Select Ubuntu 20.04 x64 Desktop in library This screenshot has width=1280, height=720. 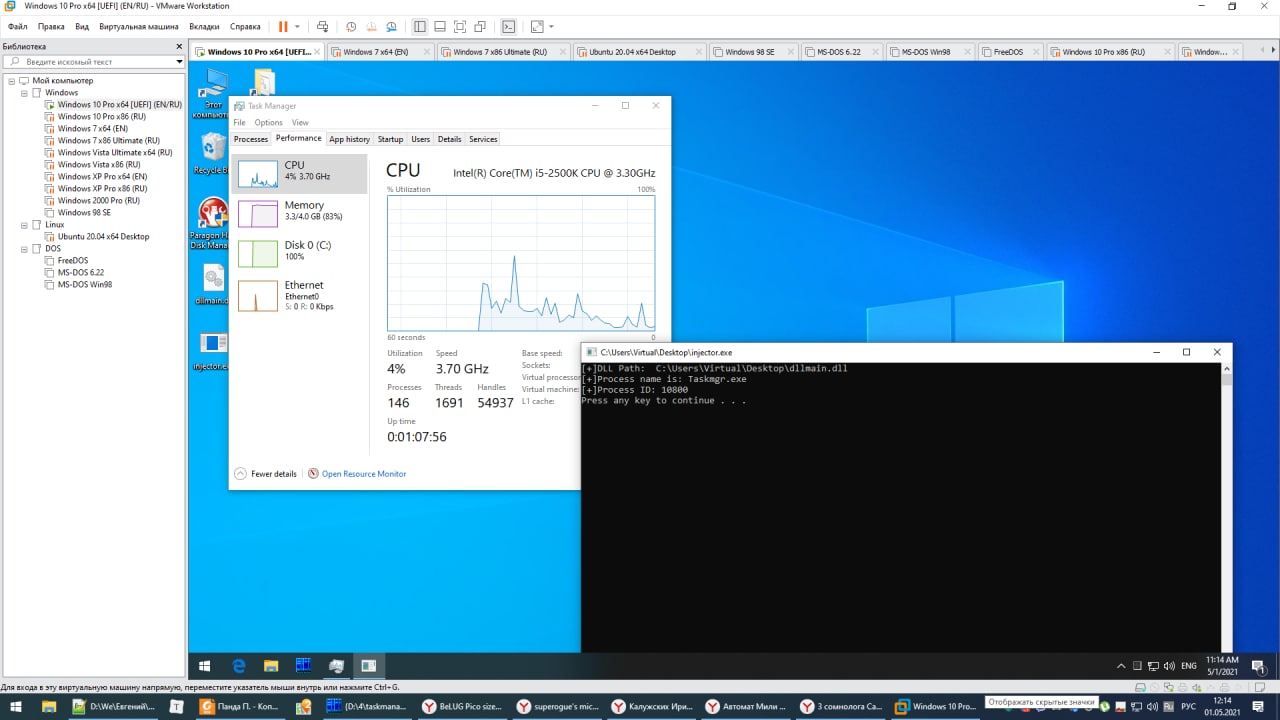point(103,236)
